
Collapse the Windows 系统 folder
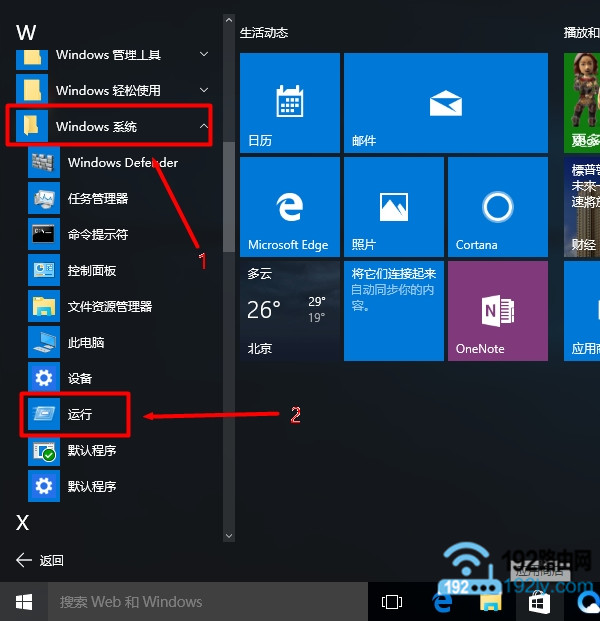(x=204, y=126)
